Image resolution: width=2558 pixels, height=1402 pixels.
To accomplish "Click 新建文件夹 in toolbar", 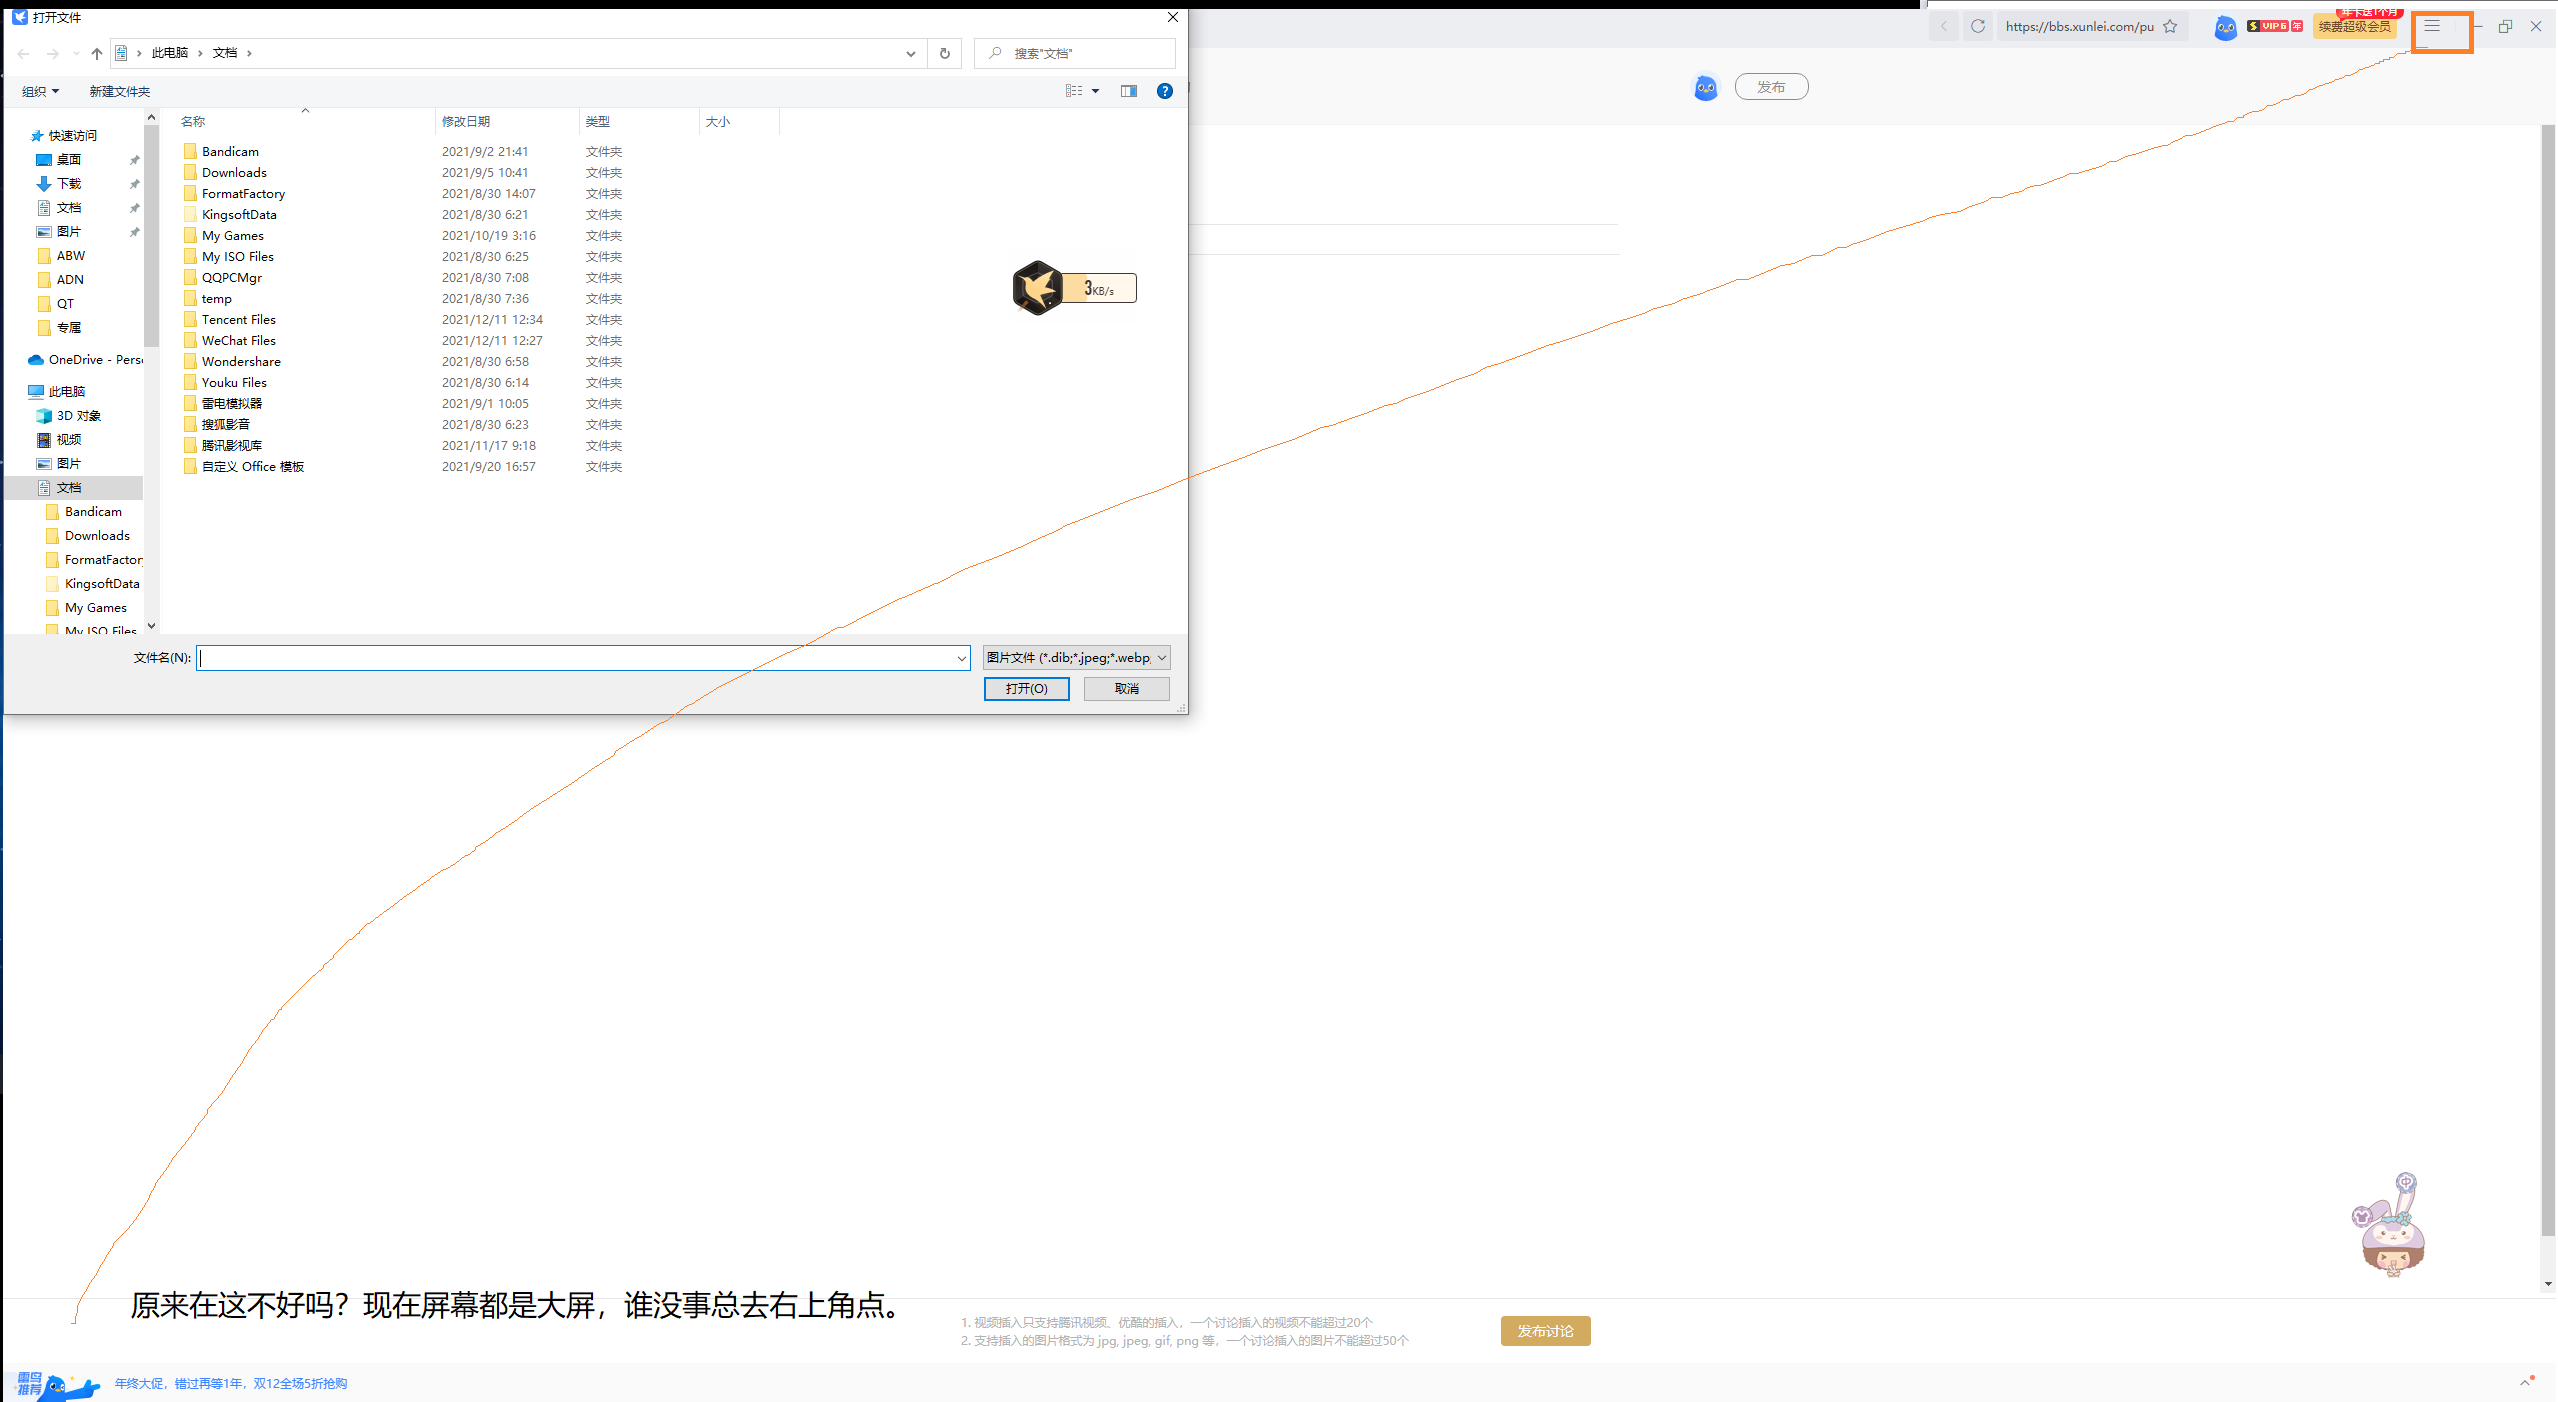I will tap(119, 91).
